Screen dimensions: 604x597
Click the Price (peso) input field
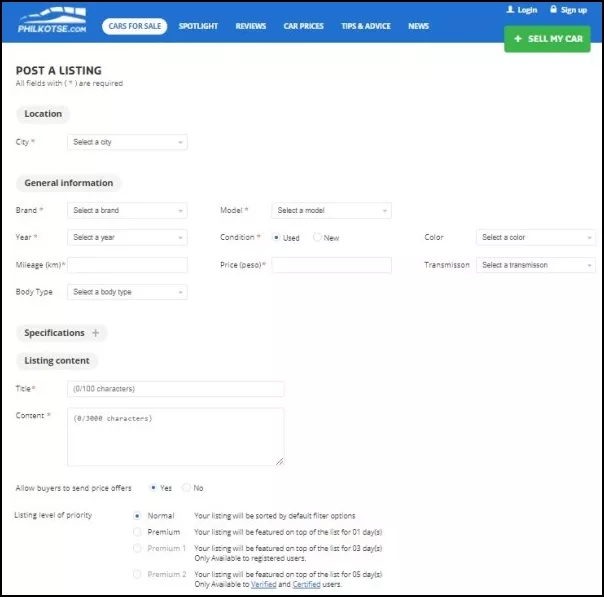(x=331, y=265)
